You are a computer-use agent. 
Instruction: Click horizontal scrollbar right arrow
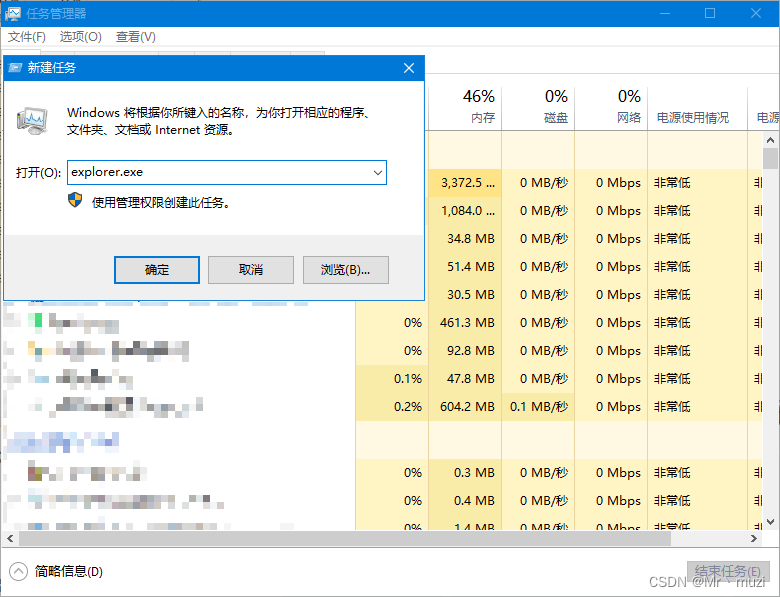[754, 538]
